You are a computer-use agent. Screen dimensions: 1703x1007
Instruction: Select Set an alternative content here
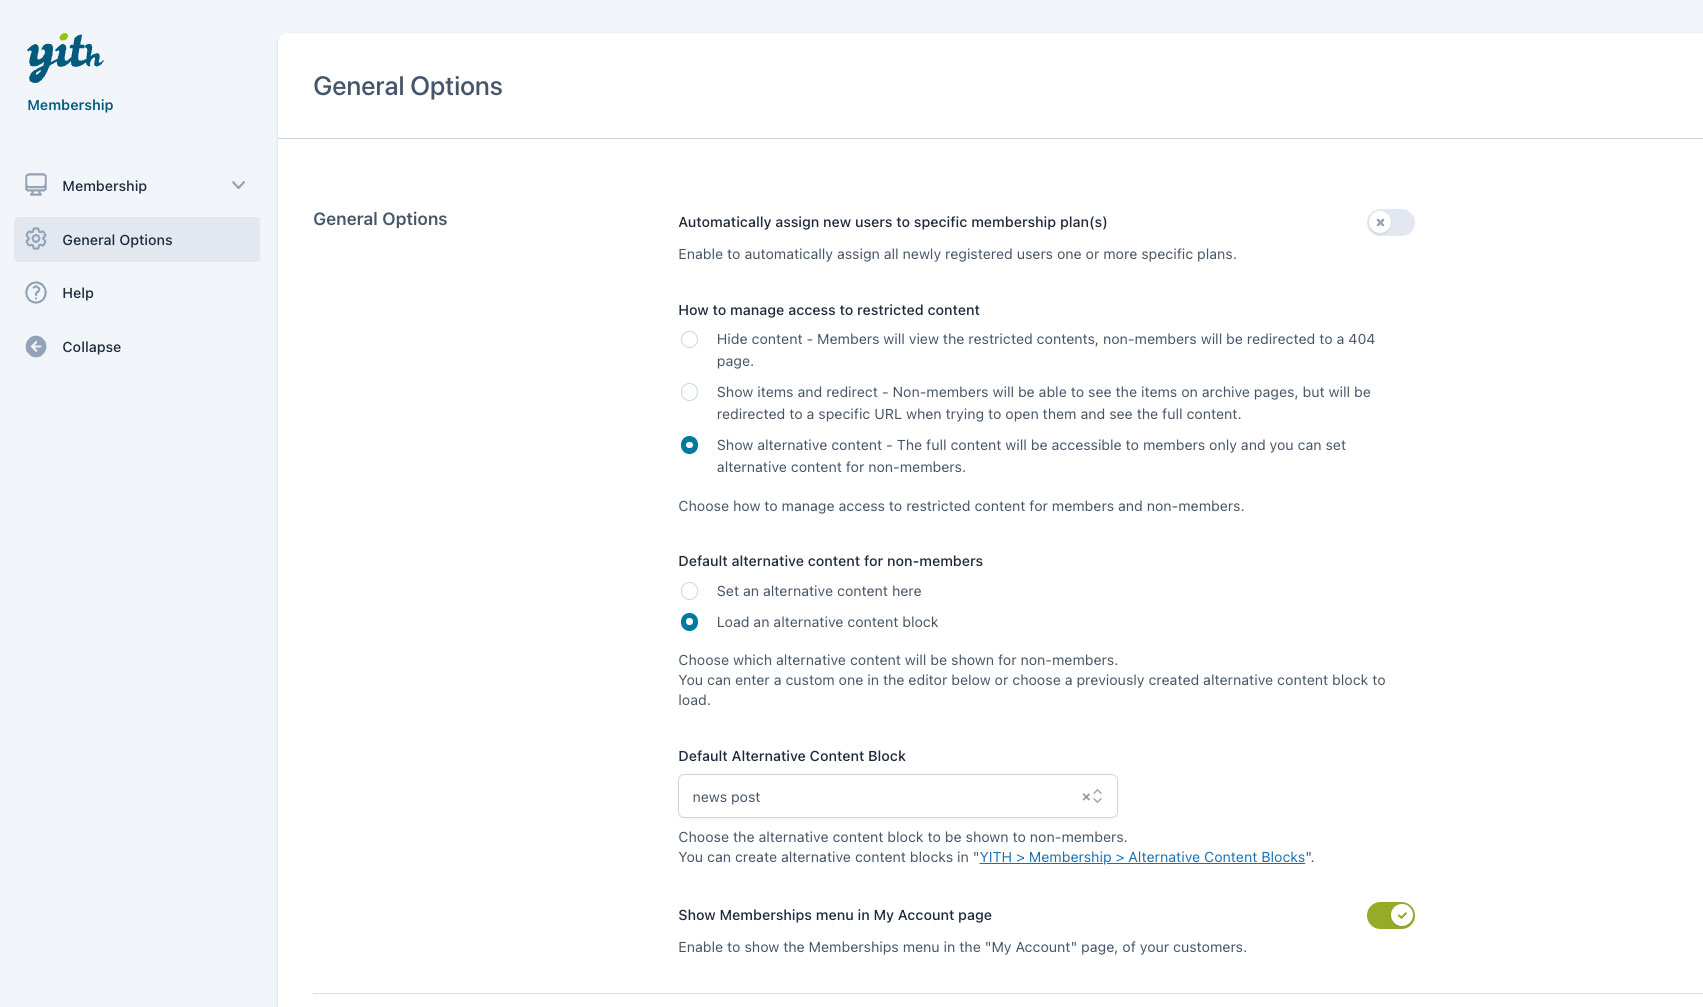(689, 591)
